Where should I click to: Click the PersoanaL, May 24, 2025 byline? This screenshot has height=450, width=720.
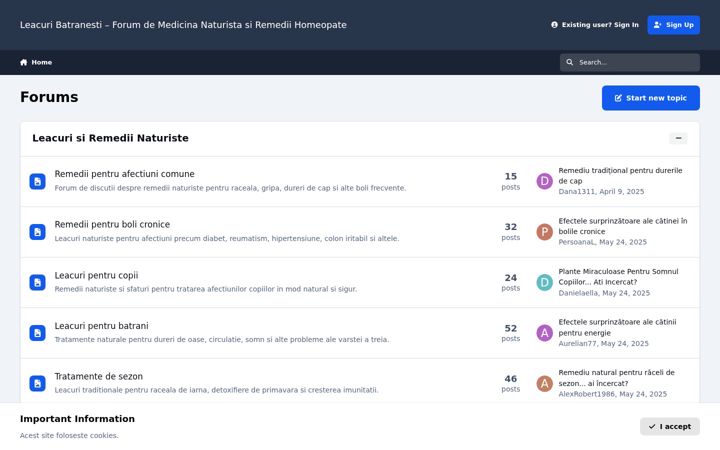click(602, 242)
